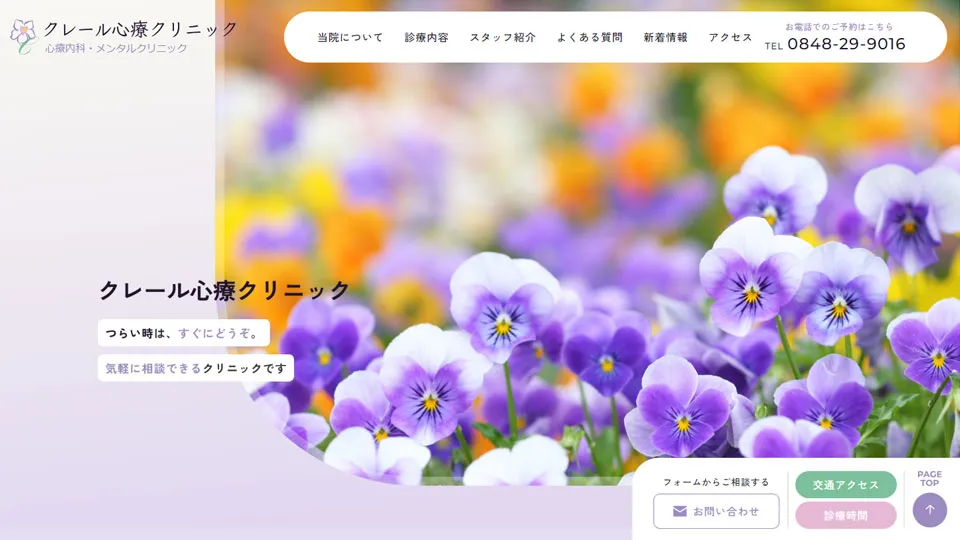The width and height of the screenshot is (960, 540).
Task: Click the 気軽に相談できるクリニックです tagline
Action: [196, 368]
